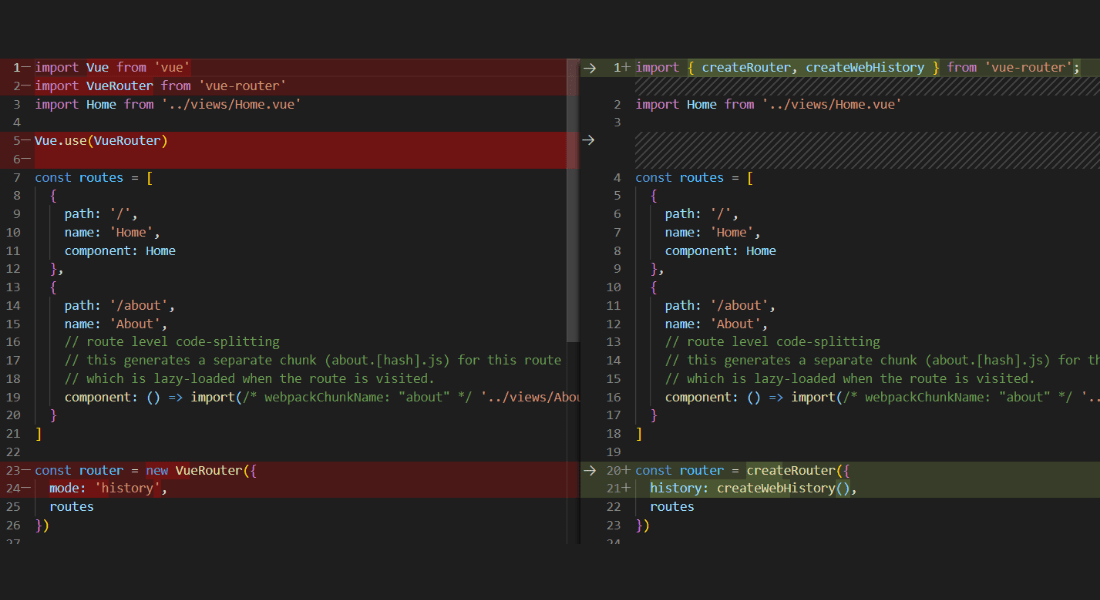Click "routes" on line 22 of right pane
This screenshot has height=600, width=1100.
672,507
